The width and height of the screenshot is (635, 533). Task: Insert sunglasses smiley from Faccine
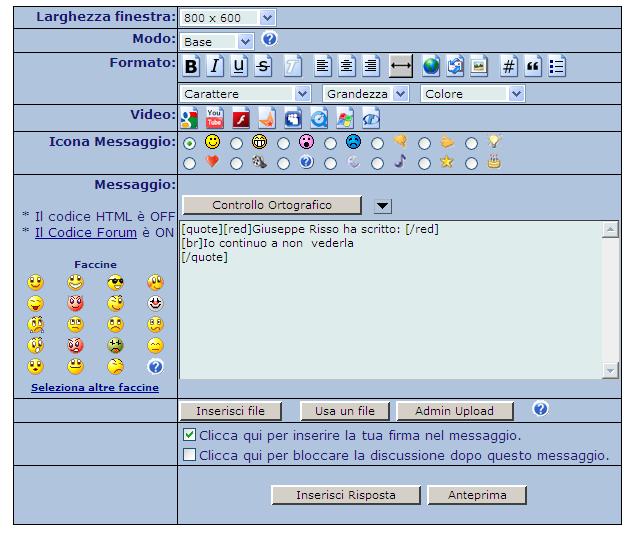(x=115, y=282)
